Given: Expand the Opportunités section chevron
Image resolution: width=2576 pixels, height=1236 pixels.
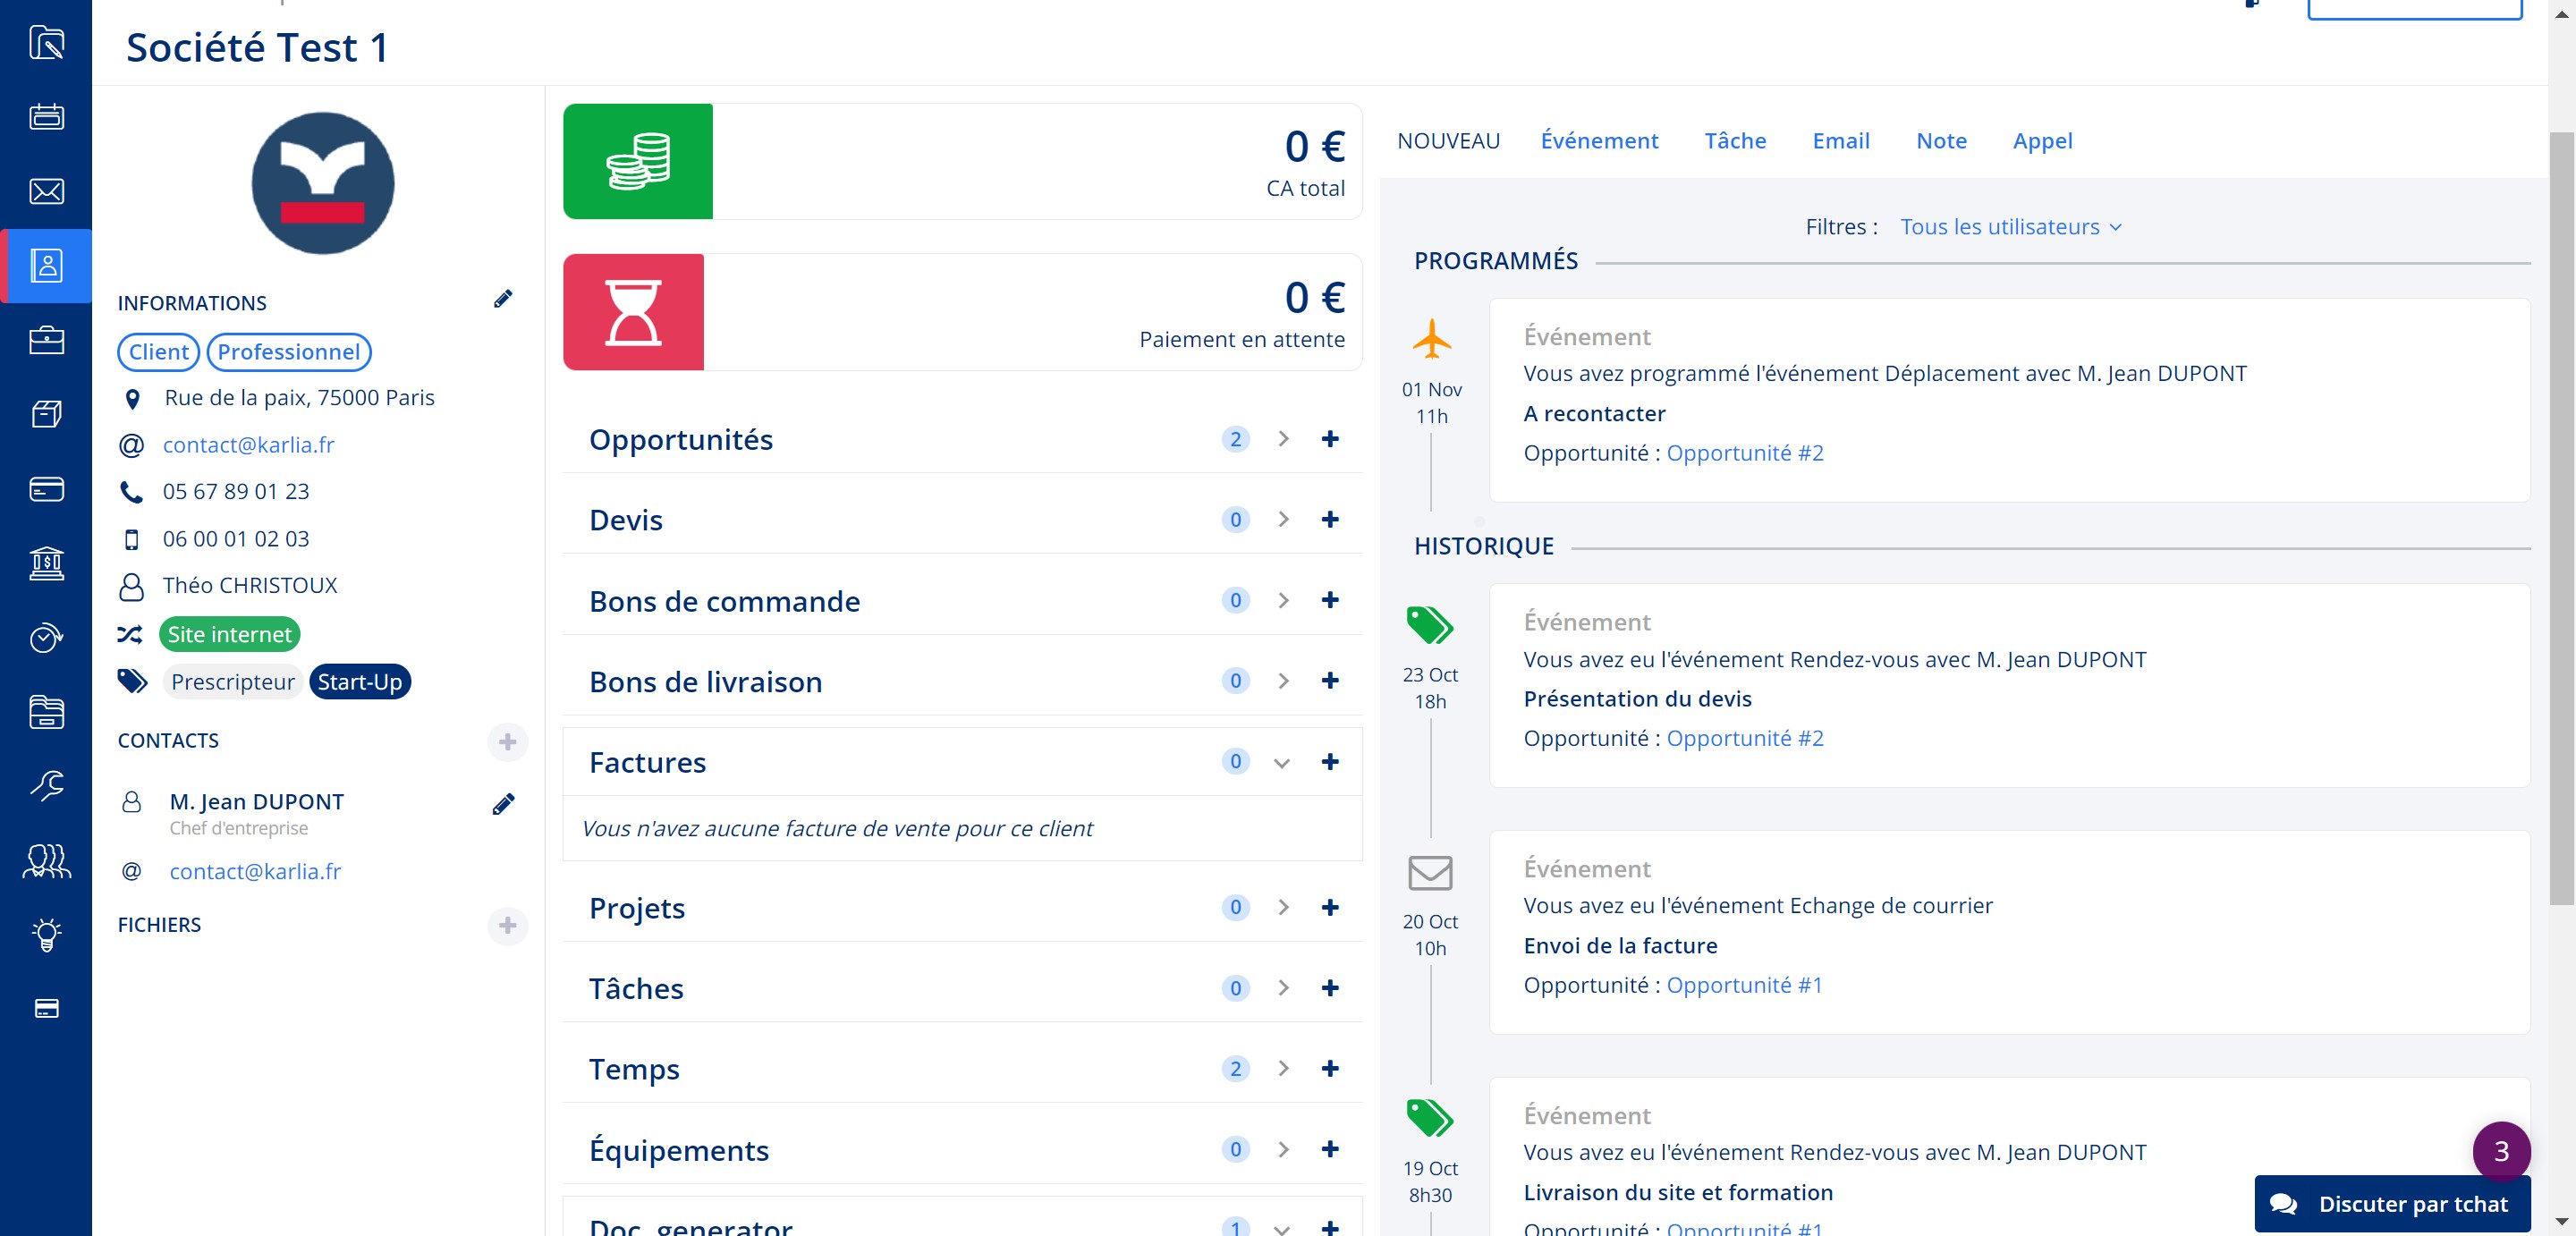Looking at the screenshot, I should pyautogui.click(x=1283, y=439).
